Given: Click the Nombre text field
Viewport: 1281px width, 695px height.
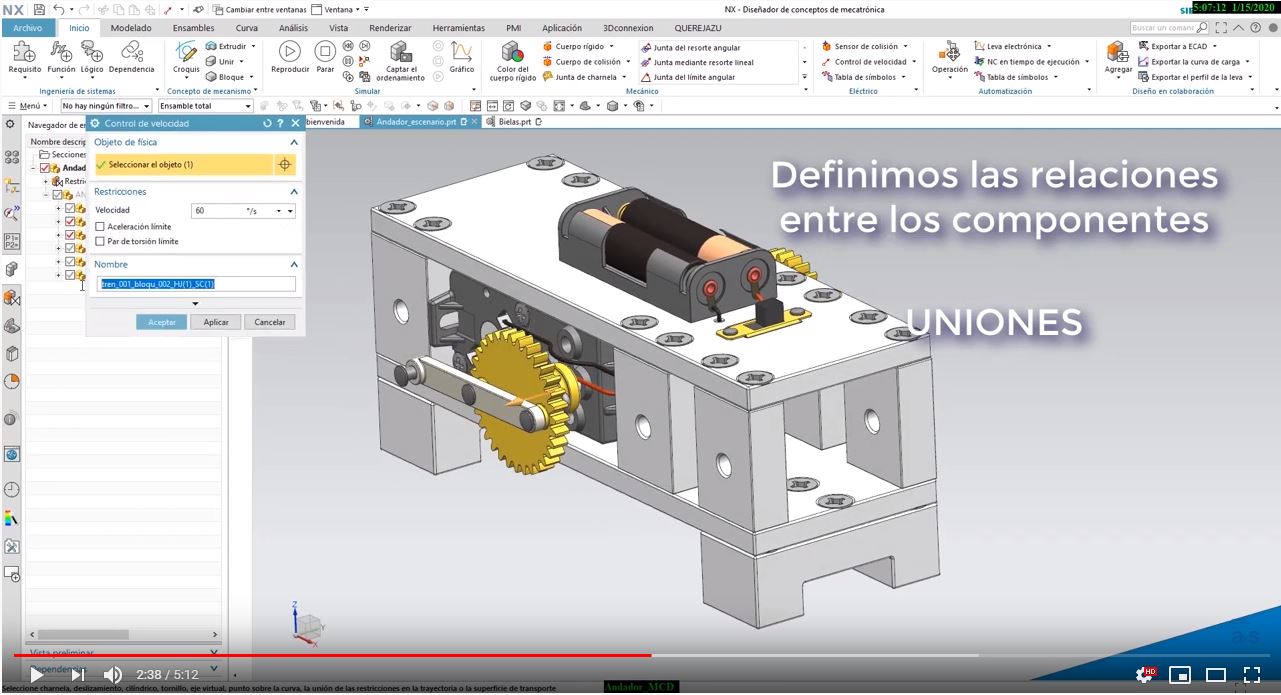Looking at the screenshot, I should pos(197,284).
